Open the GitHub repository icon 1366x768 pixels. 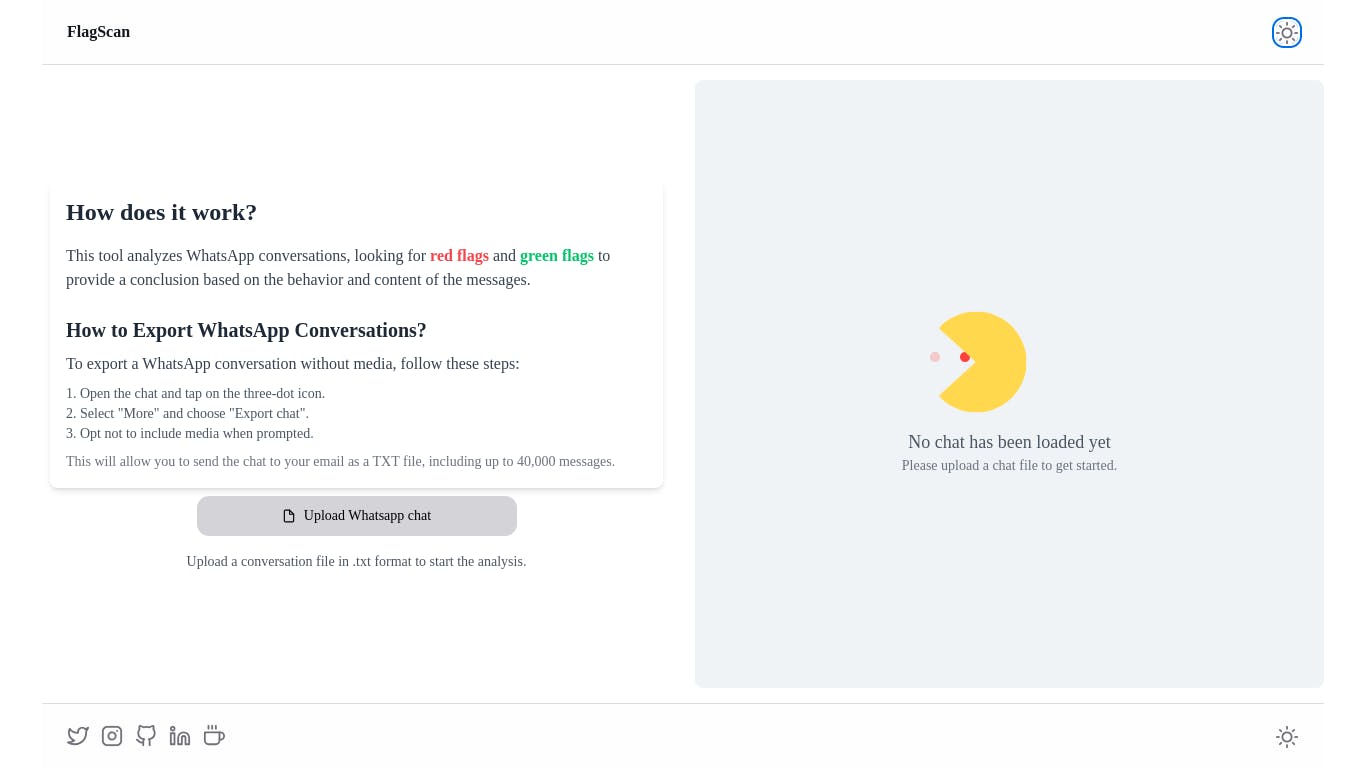pos(146,736)
